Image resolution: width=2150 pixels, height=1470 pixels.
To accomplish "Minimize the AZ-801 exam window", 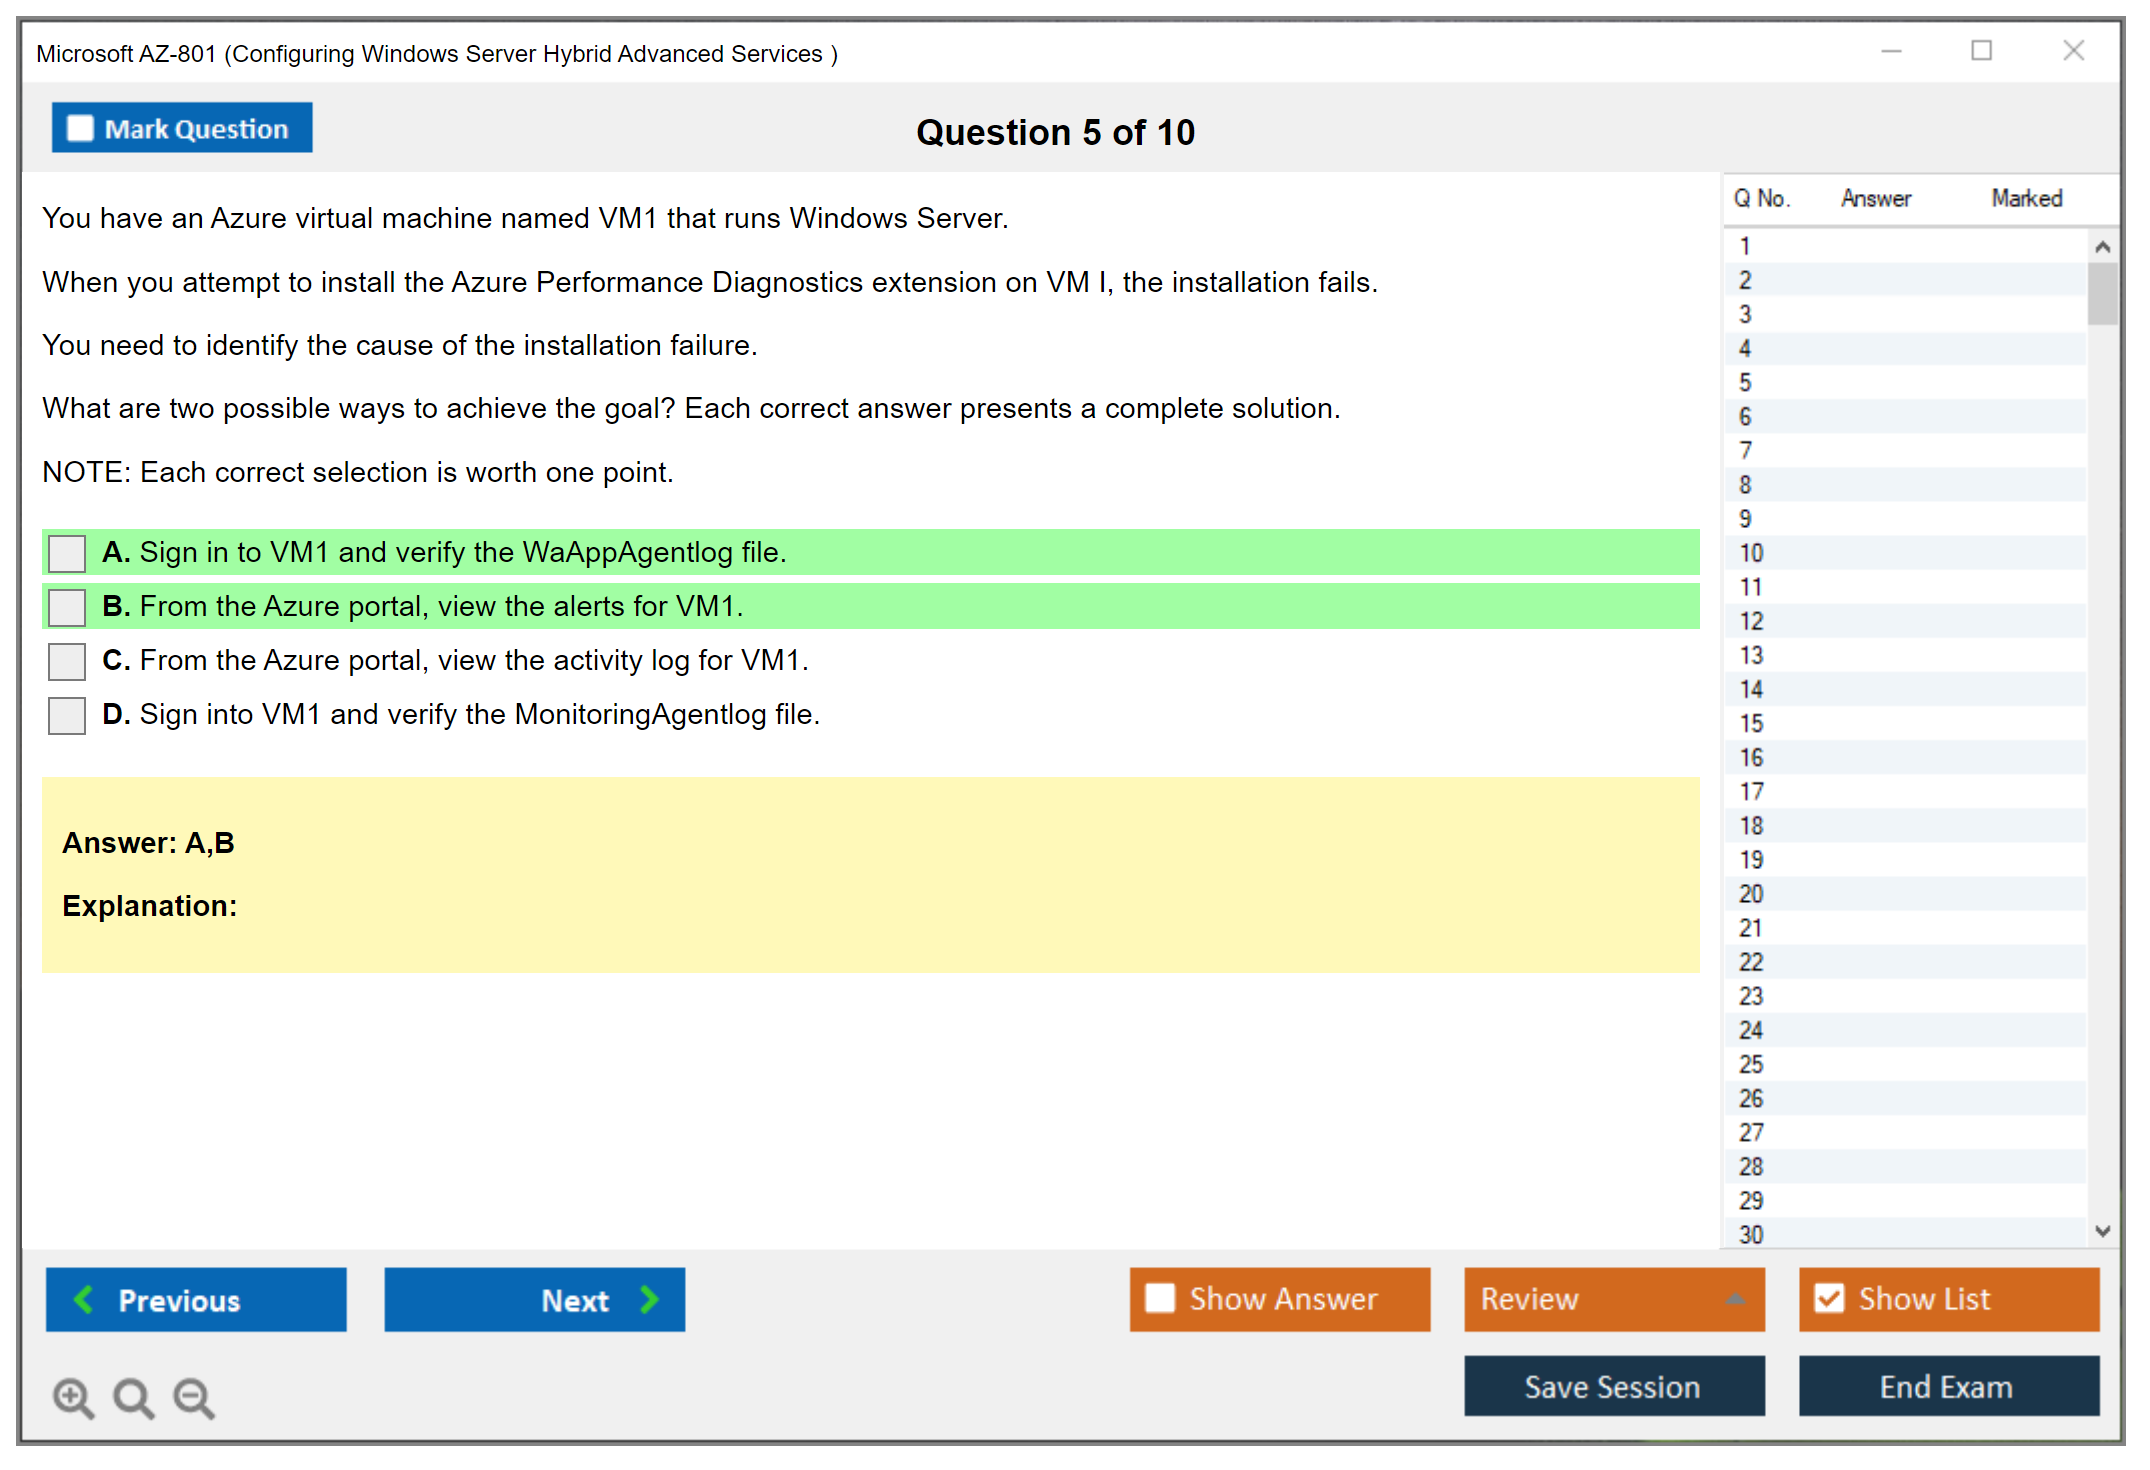I will click(x=1891, y=51).
